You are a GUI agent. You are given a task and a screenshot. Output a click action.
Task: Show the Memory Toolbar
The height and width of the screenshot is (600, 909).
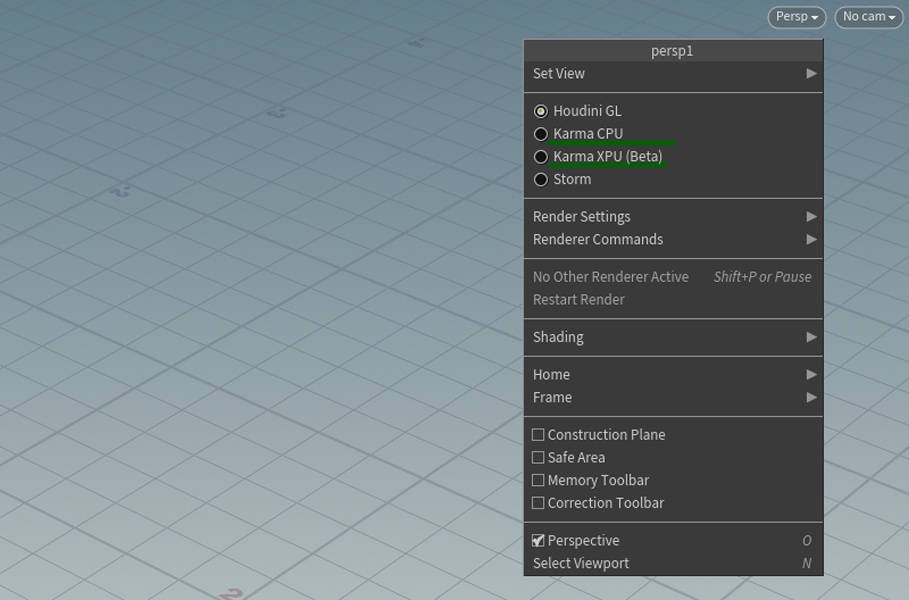538,481
